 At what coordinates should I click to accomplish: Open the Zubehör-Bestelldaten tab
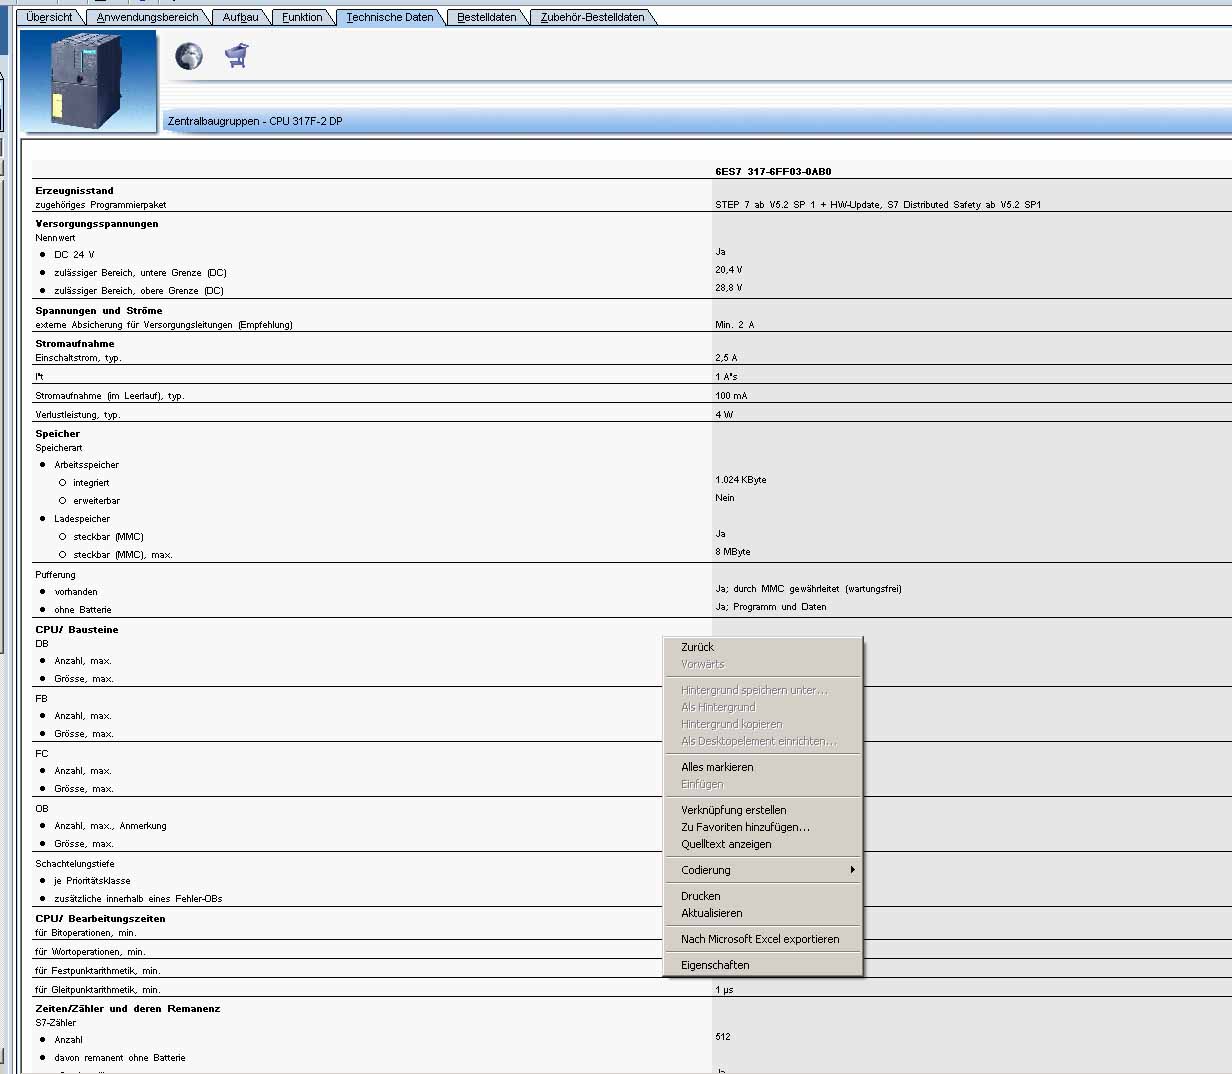pyautogui.click(x=592, y=17)
